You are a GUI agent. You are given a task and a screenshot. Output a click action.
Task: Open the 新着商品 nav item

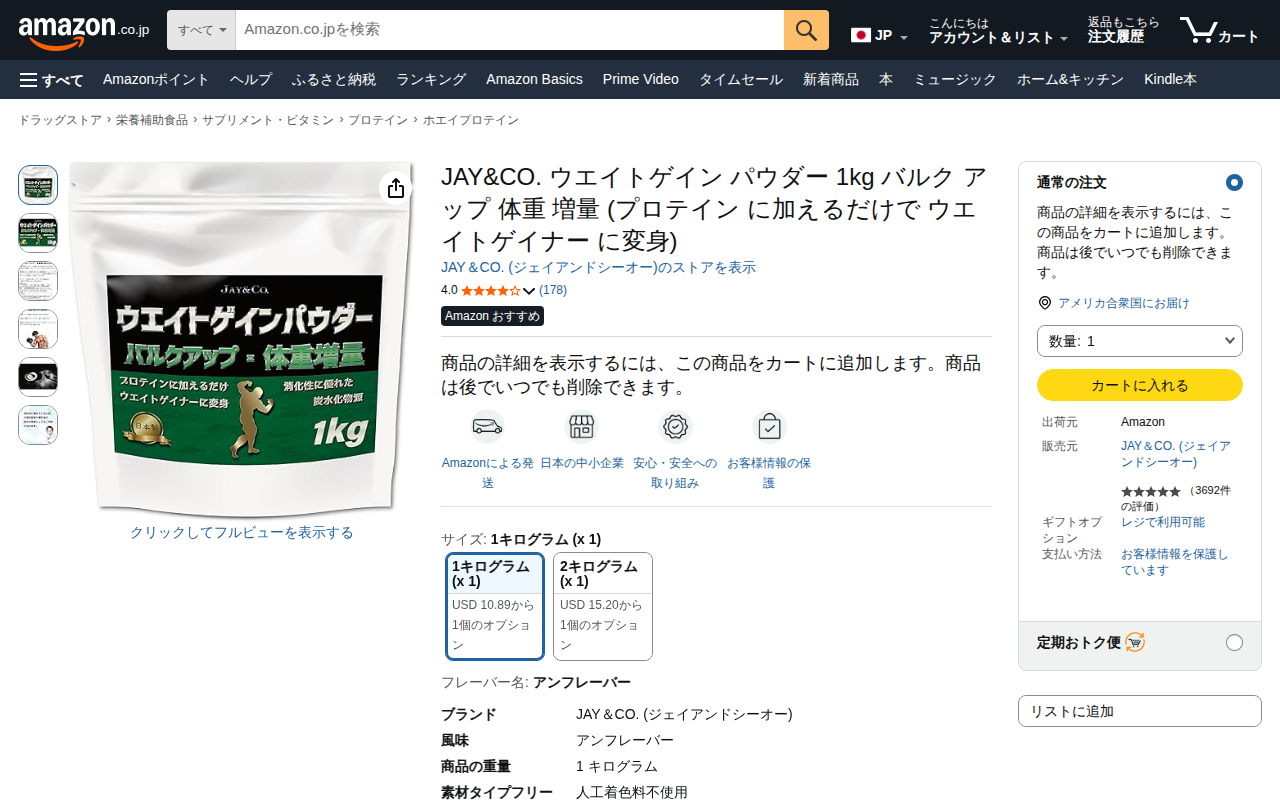pyautogui.click(x=831, y=79)
